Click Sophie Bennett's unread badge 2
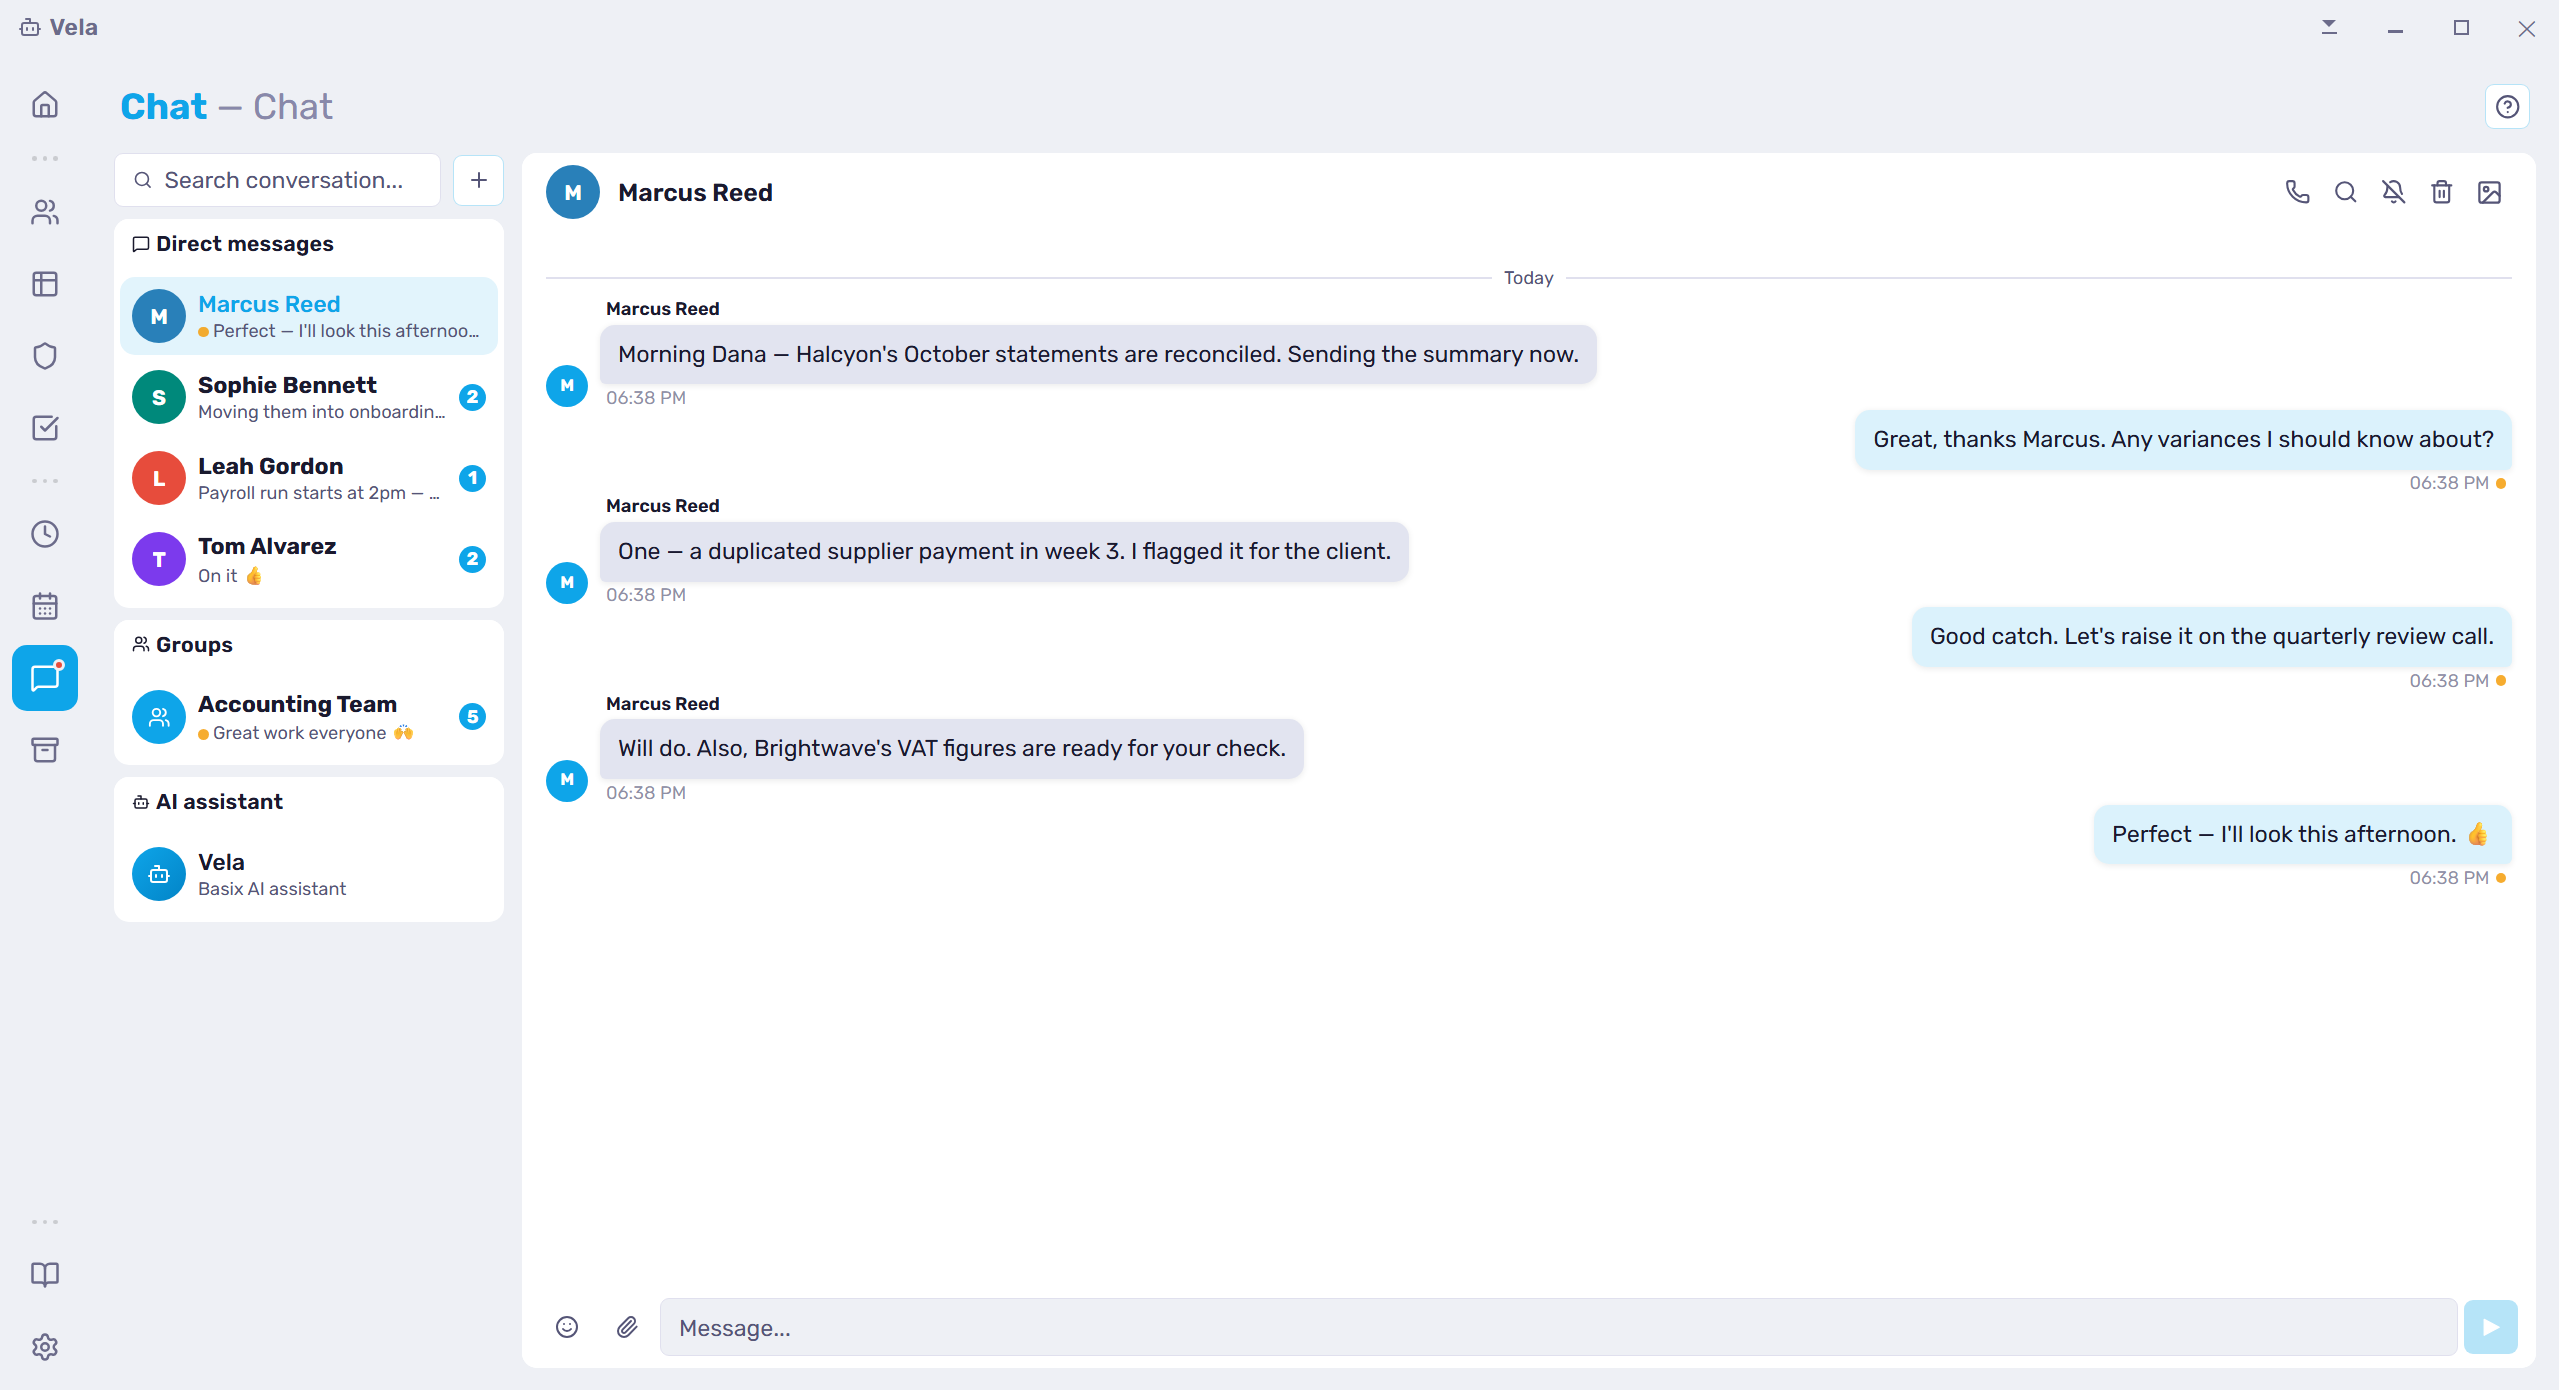2559x1390 pixels. coord(472,397)
